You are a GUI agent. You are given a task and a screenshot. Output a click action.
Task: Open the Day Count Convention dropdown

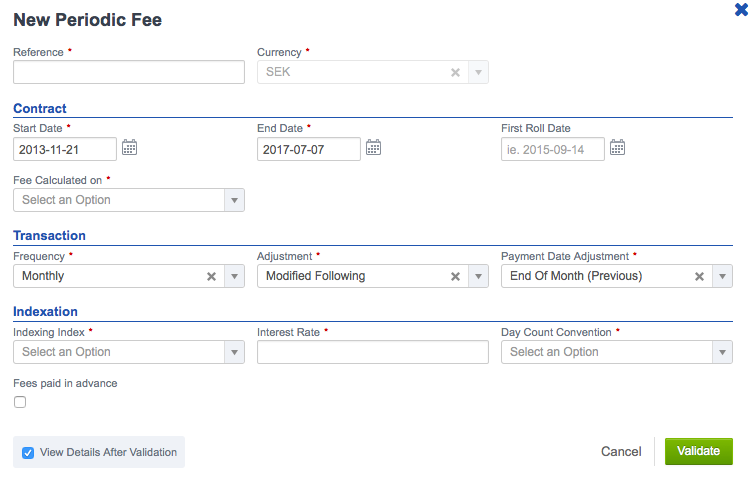pyautogui.click(x=617, y=352)
